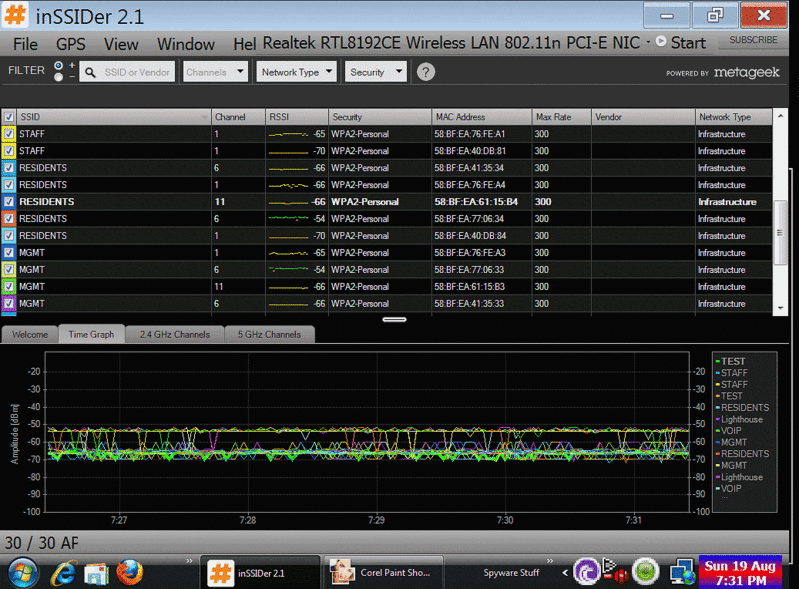
Task: Switch to the Welcome tab
Action: click(x=30, y=335)
